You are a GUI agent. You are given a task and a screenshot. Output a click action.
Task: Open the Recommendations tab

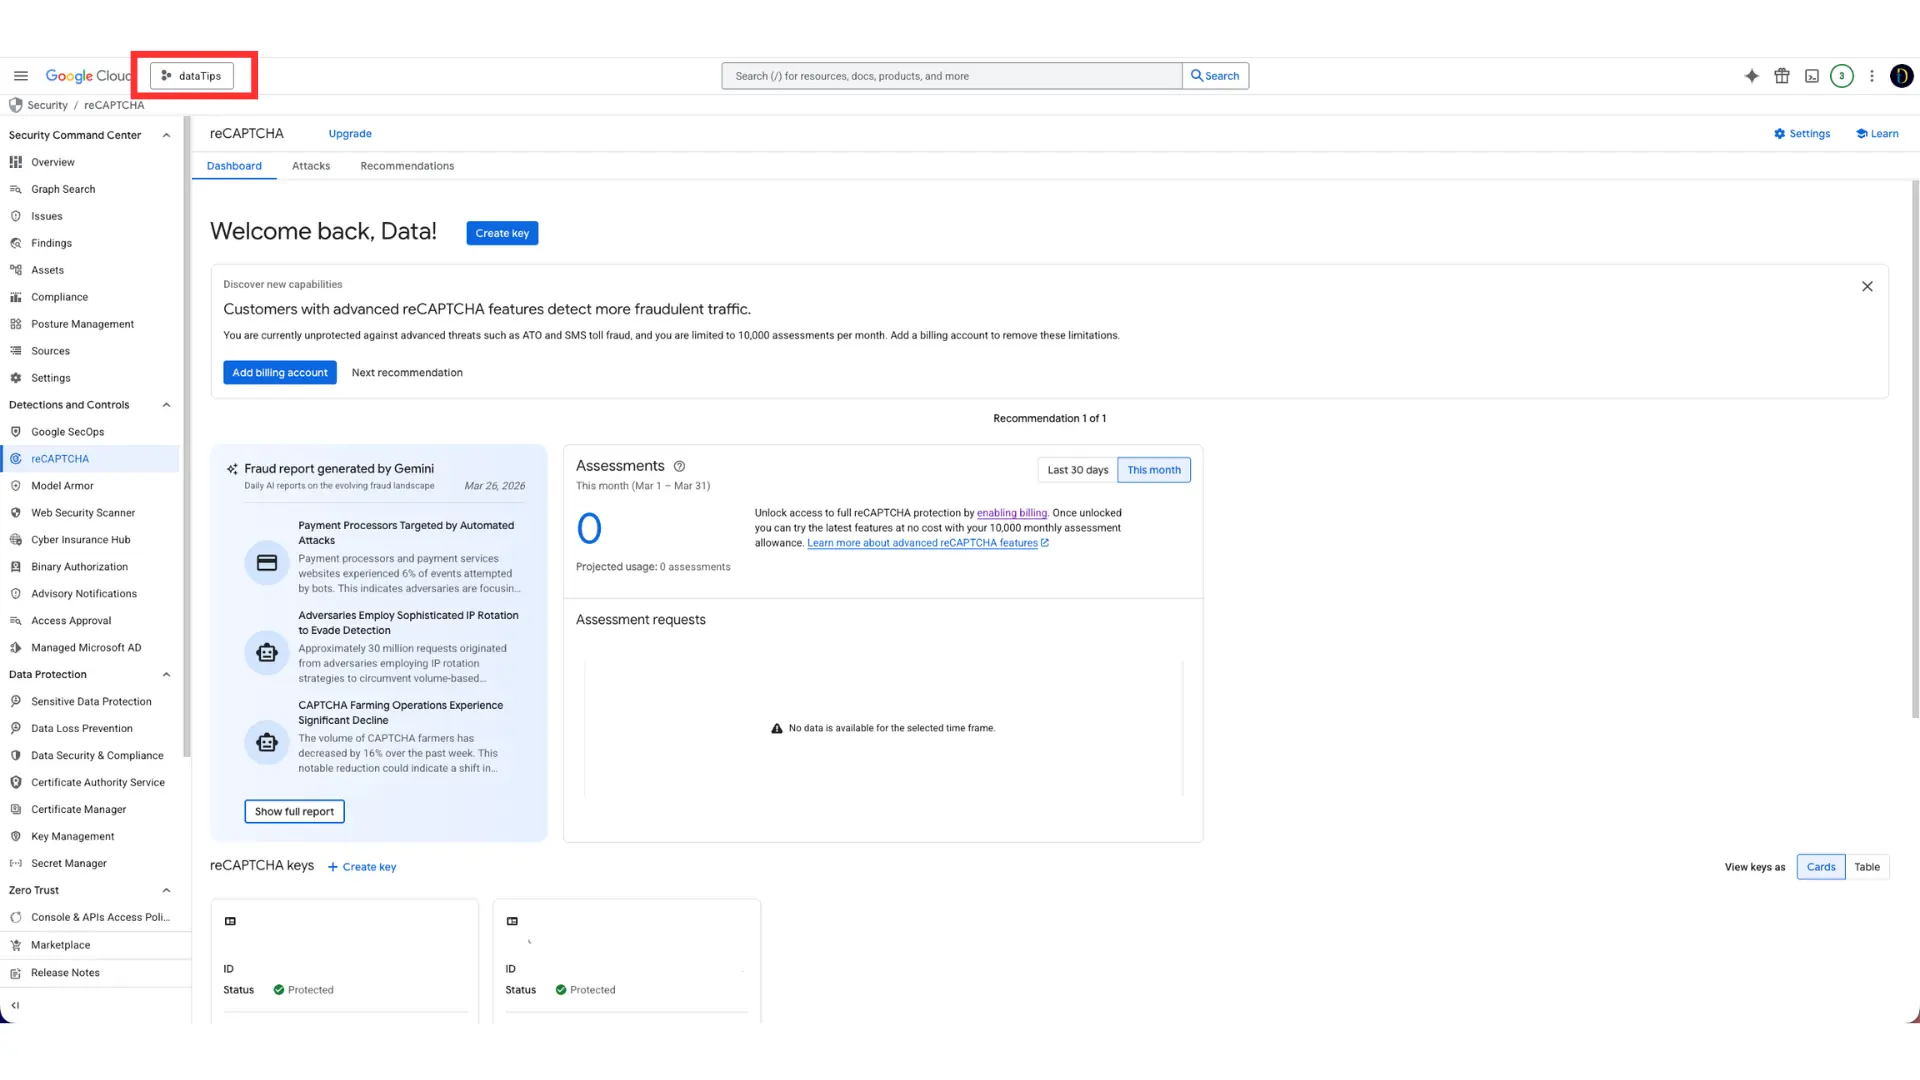pos(407,166)
